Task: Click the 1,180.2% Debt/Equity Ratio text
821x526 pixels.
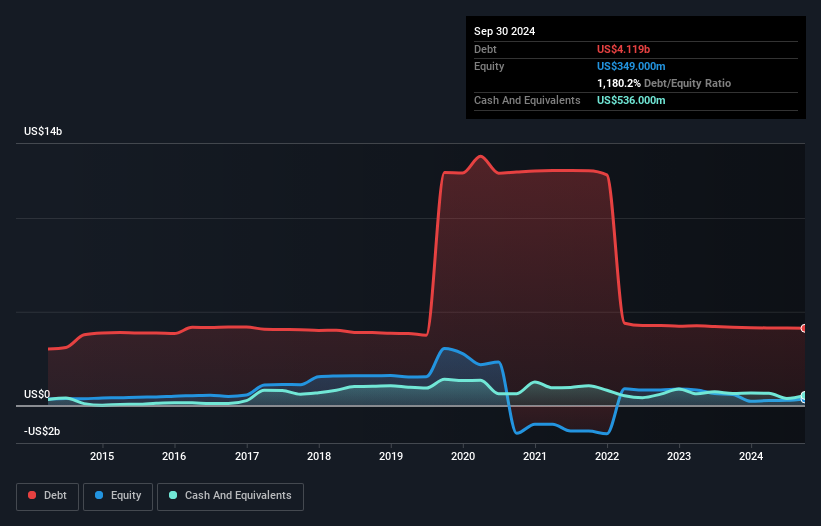Action: click(x=664, y=83)
